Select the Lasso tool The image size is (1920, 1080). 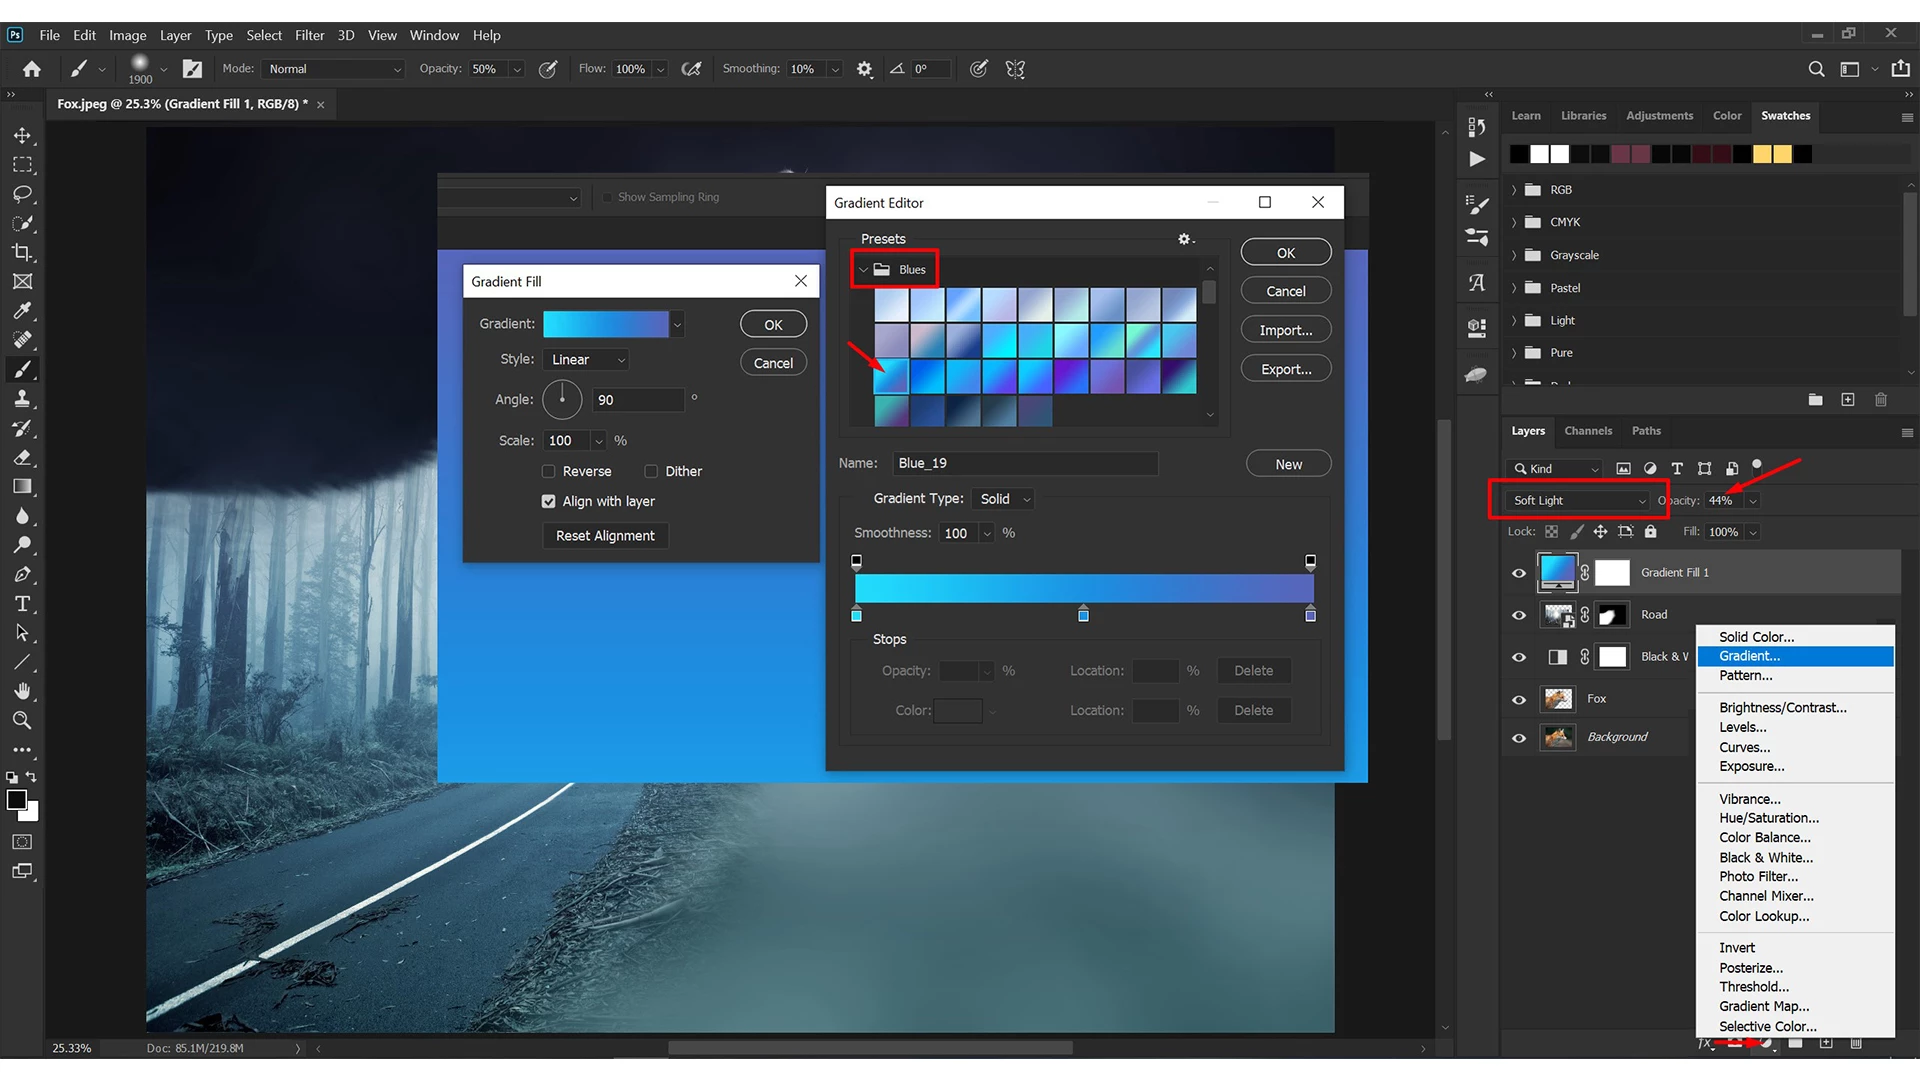coord(22,194)
